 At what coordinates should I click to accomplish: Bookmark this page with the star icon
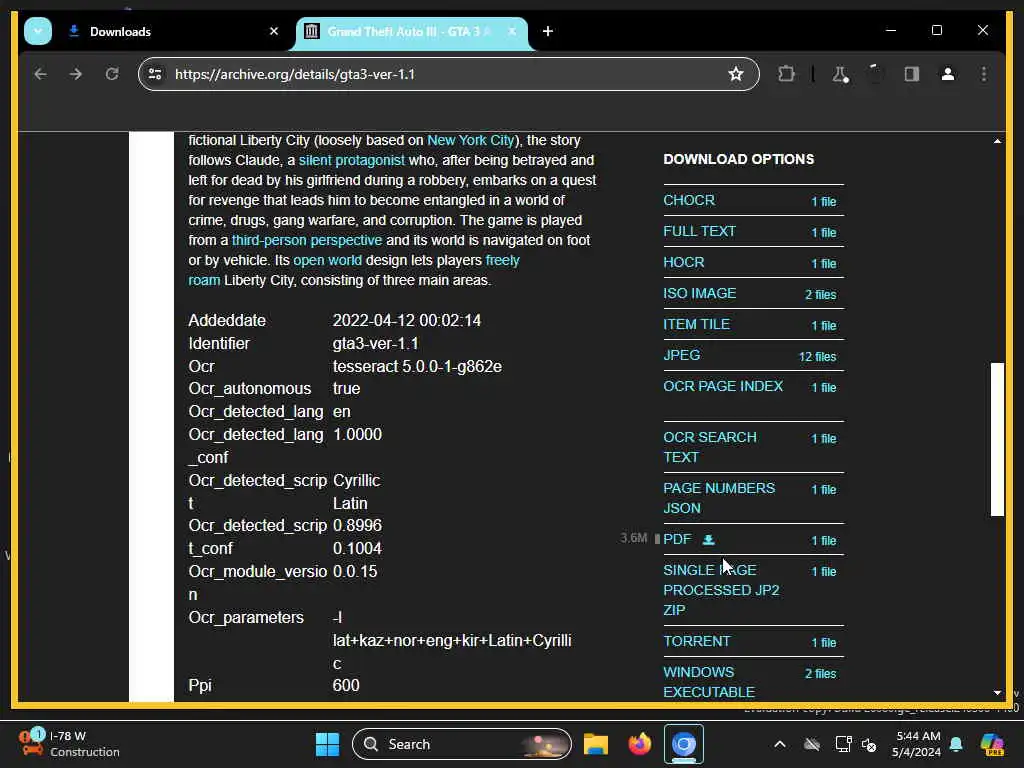736,74
